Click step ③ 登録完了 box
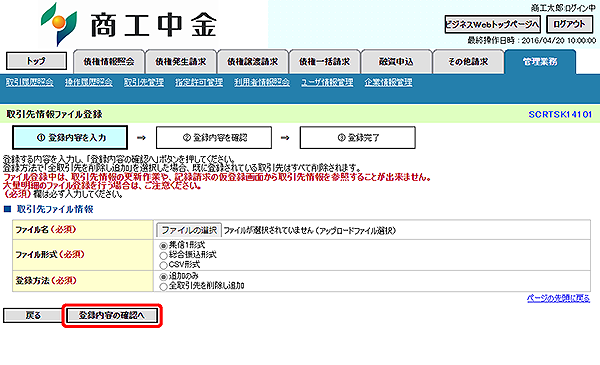This screenshot has width=600, height=365. [x=357, y=138]
